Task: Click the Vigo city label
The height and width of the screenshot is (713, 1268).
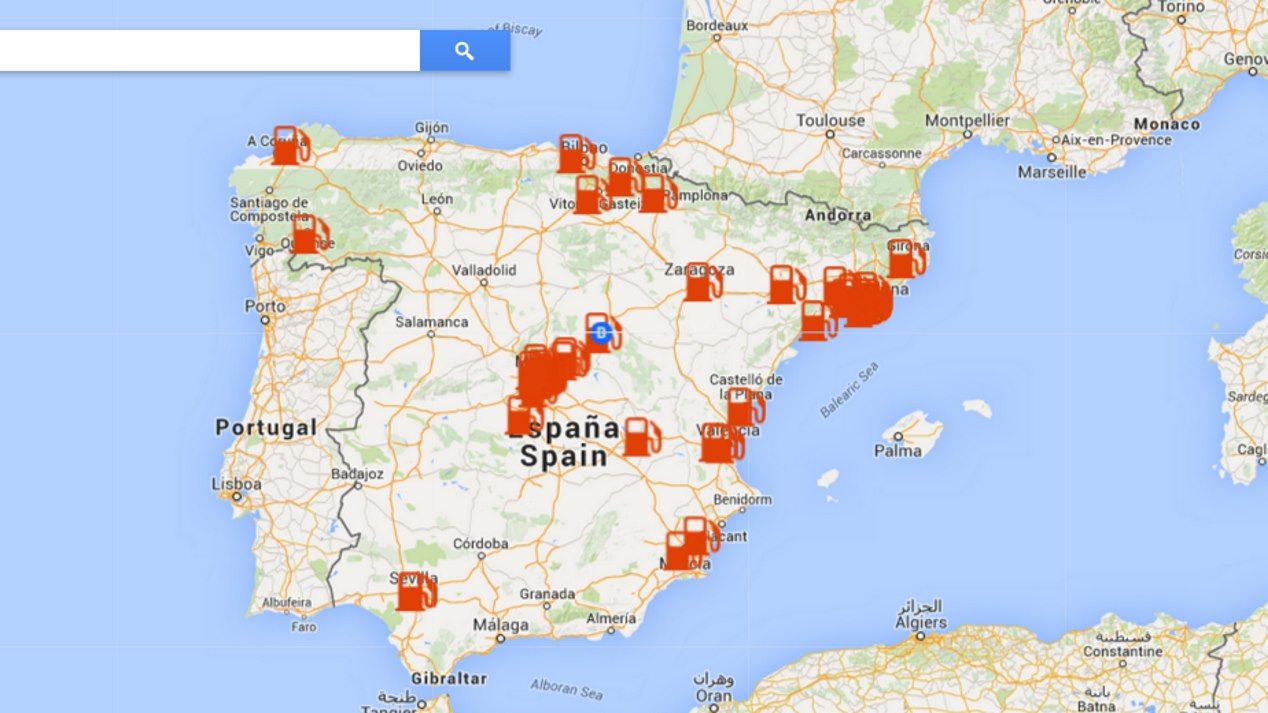Action: pos(257,251)
